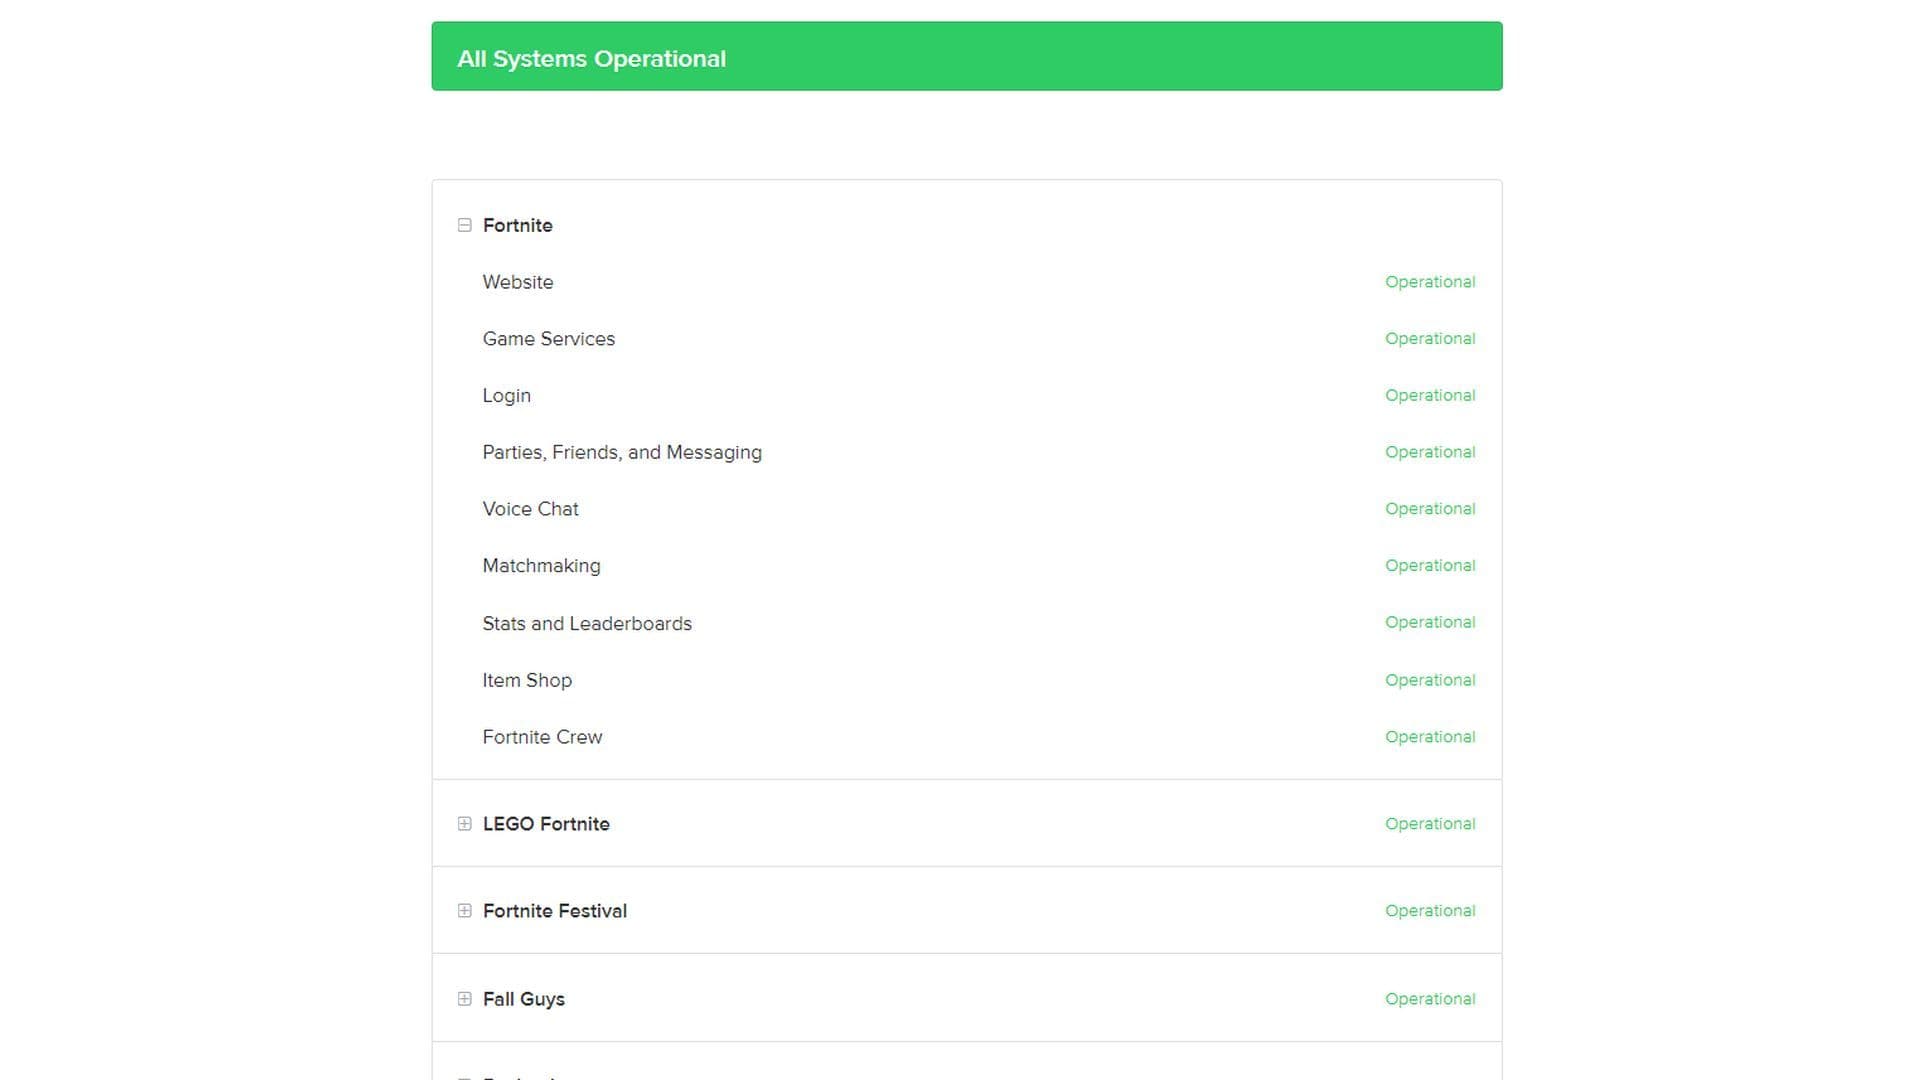Image resolution: width=1920 pixels, height=1080 pixels.
Task: Expand the LEGO Fortnite group
Action: click(464, 824)
